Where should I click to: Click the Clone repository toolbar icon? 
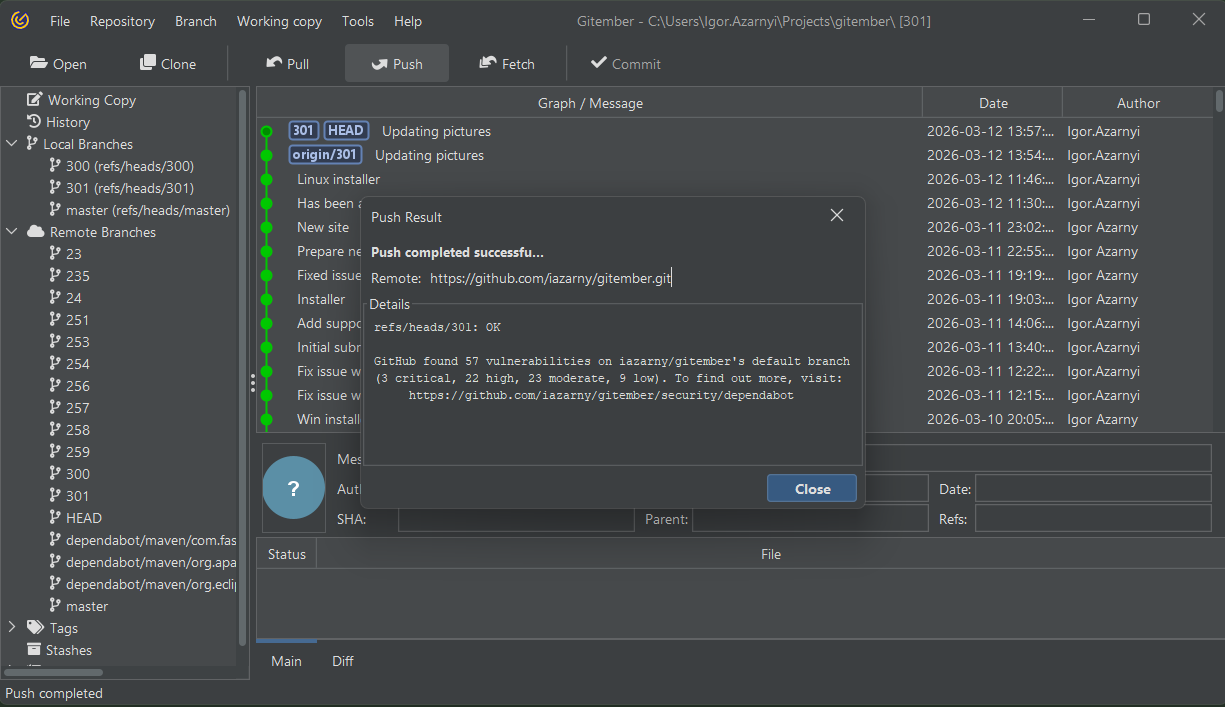[148, 63]
